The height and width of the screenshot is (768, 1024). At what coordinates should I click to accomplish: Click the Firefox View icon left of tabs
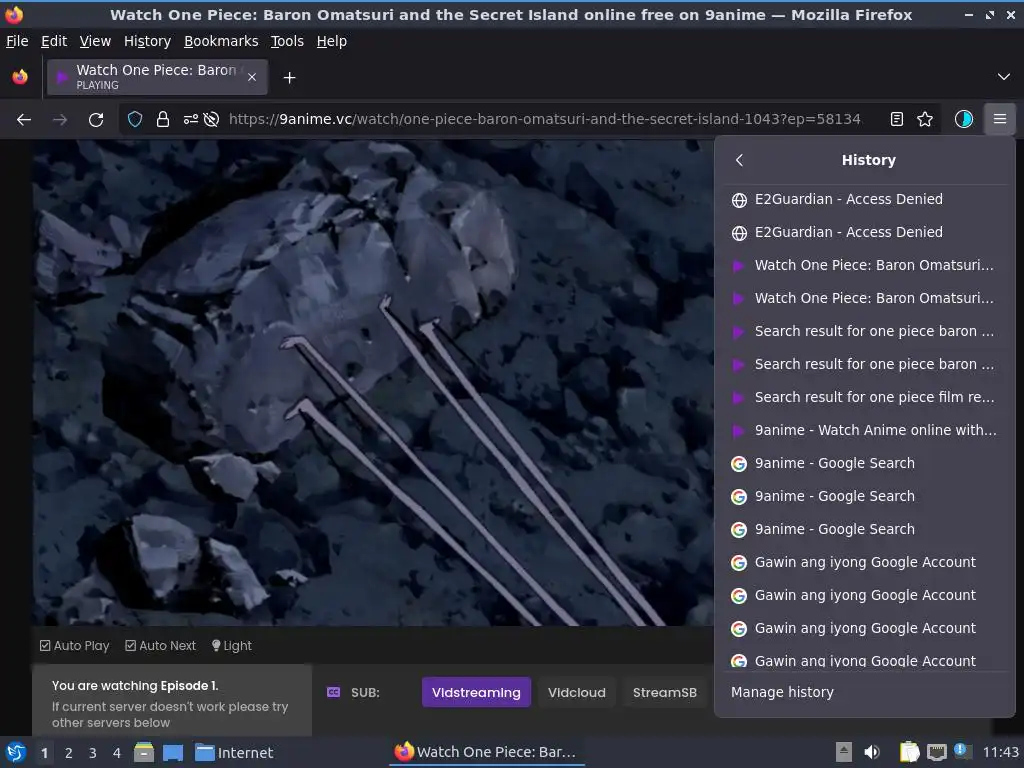coord(20,77)
